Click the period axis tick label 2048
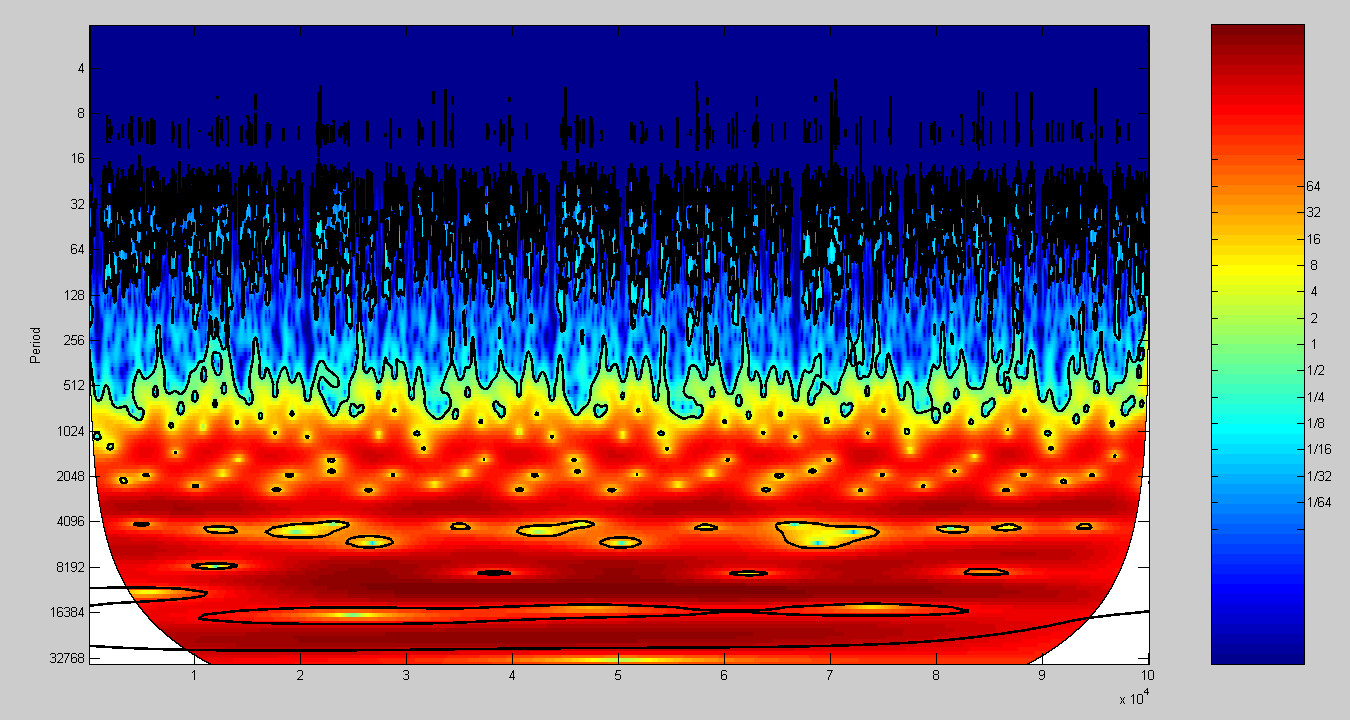Image resolution: width=1350 pixels, height=720 pixels. click(x=72, y=477)
